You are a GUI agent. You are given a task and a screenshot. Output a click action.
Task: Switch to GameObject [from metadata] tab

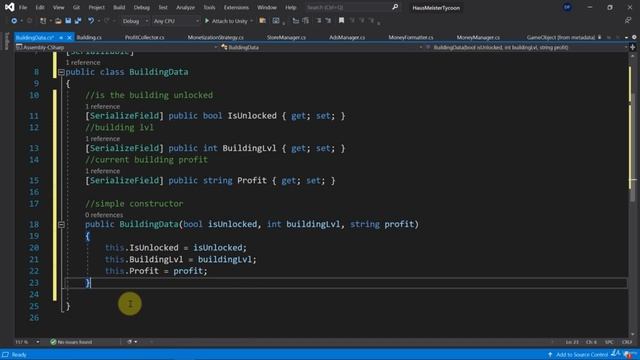561,38
